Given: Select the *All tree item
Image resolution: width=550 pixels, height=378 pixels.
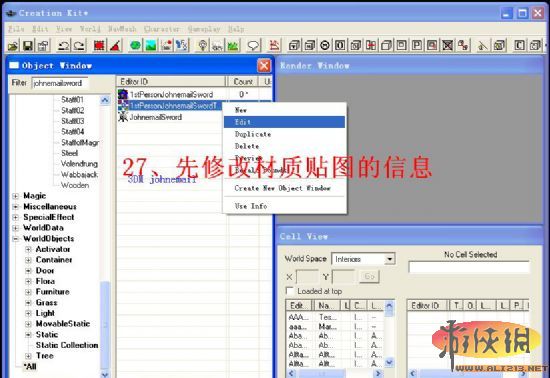Looking at the screenshot, I should tap(30, 367).
